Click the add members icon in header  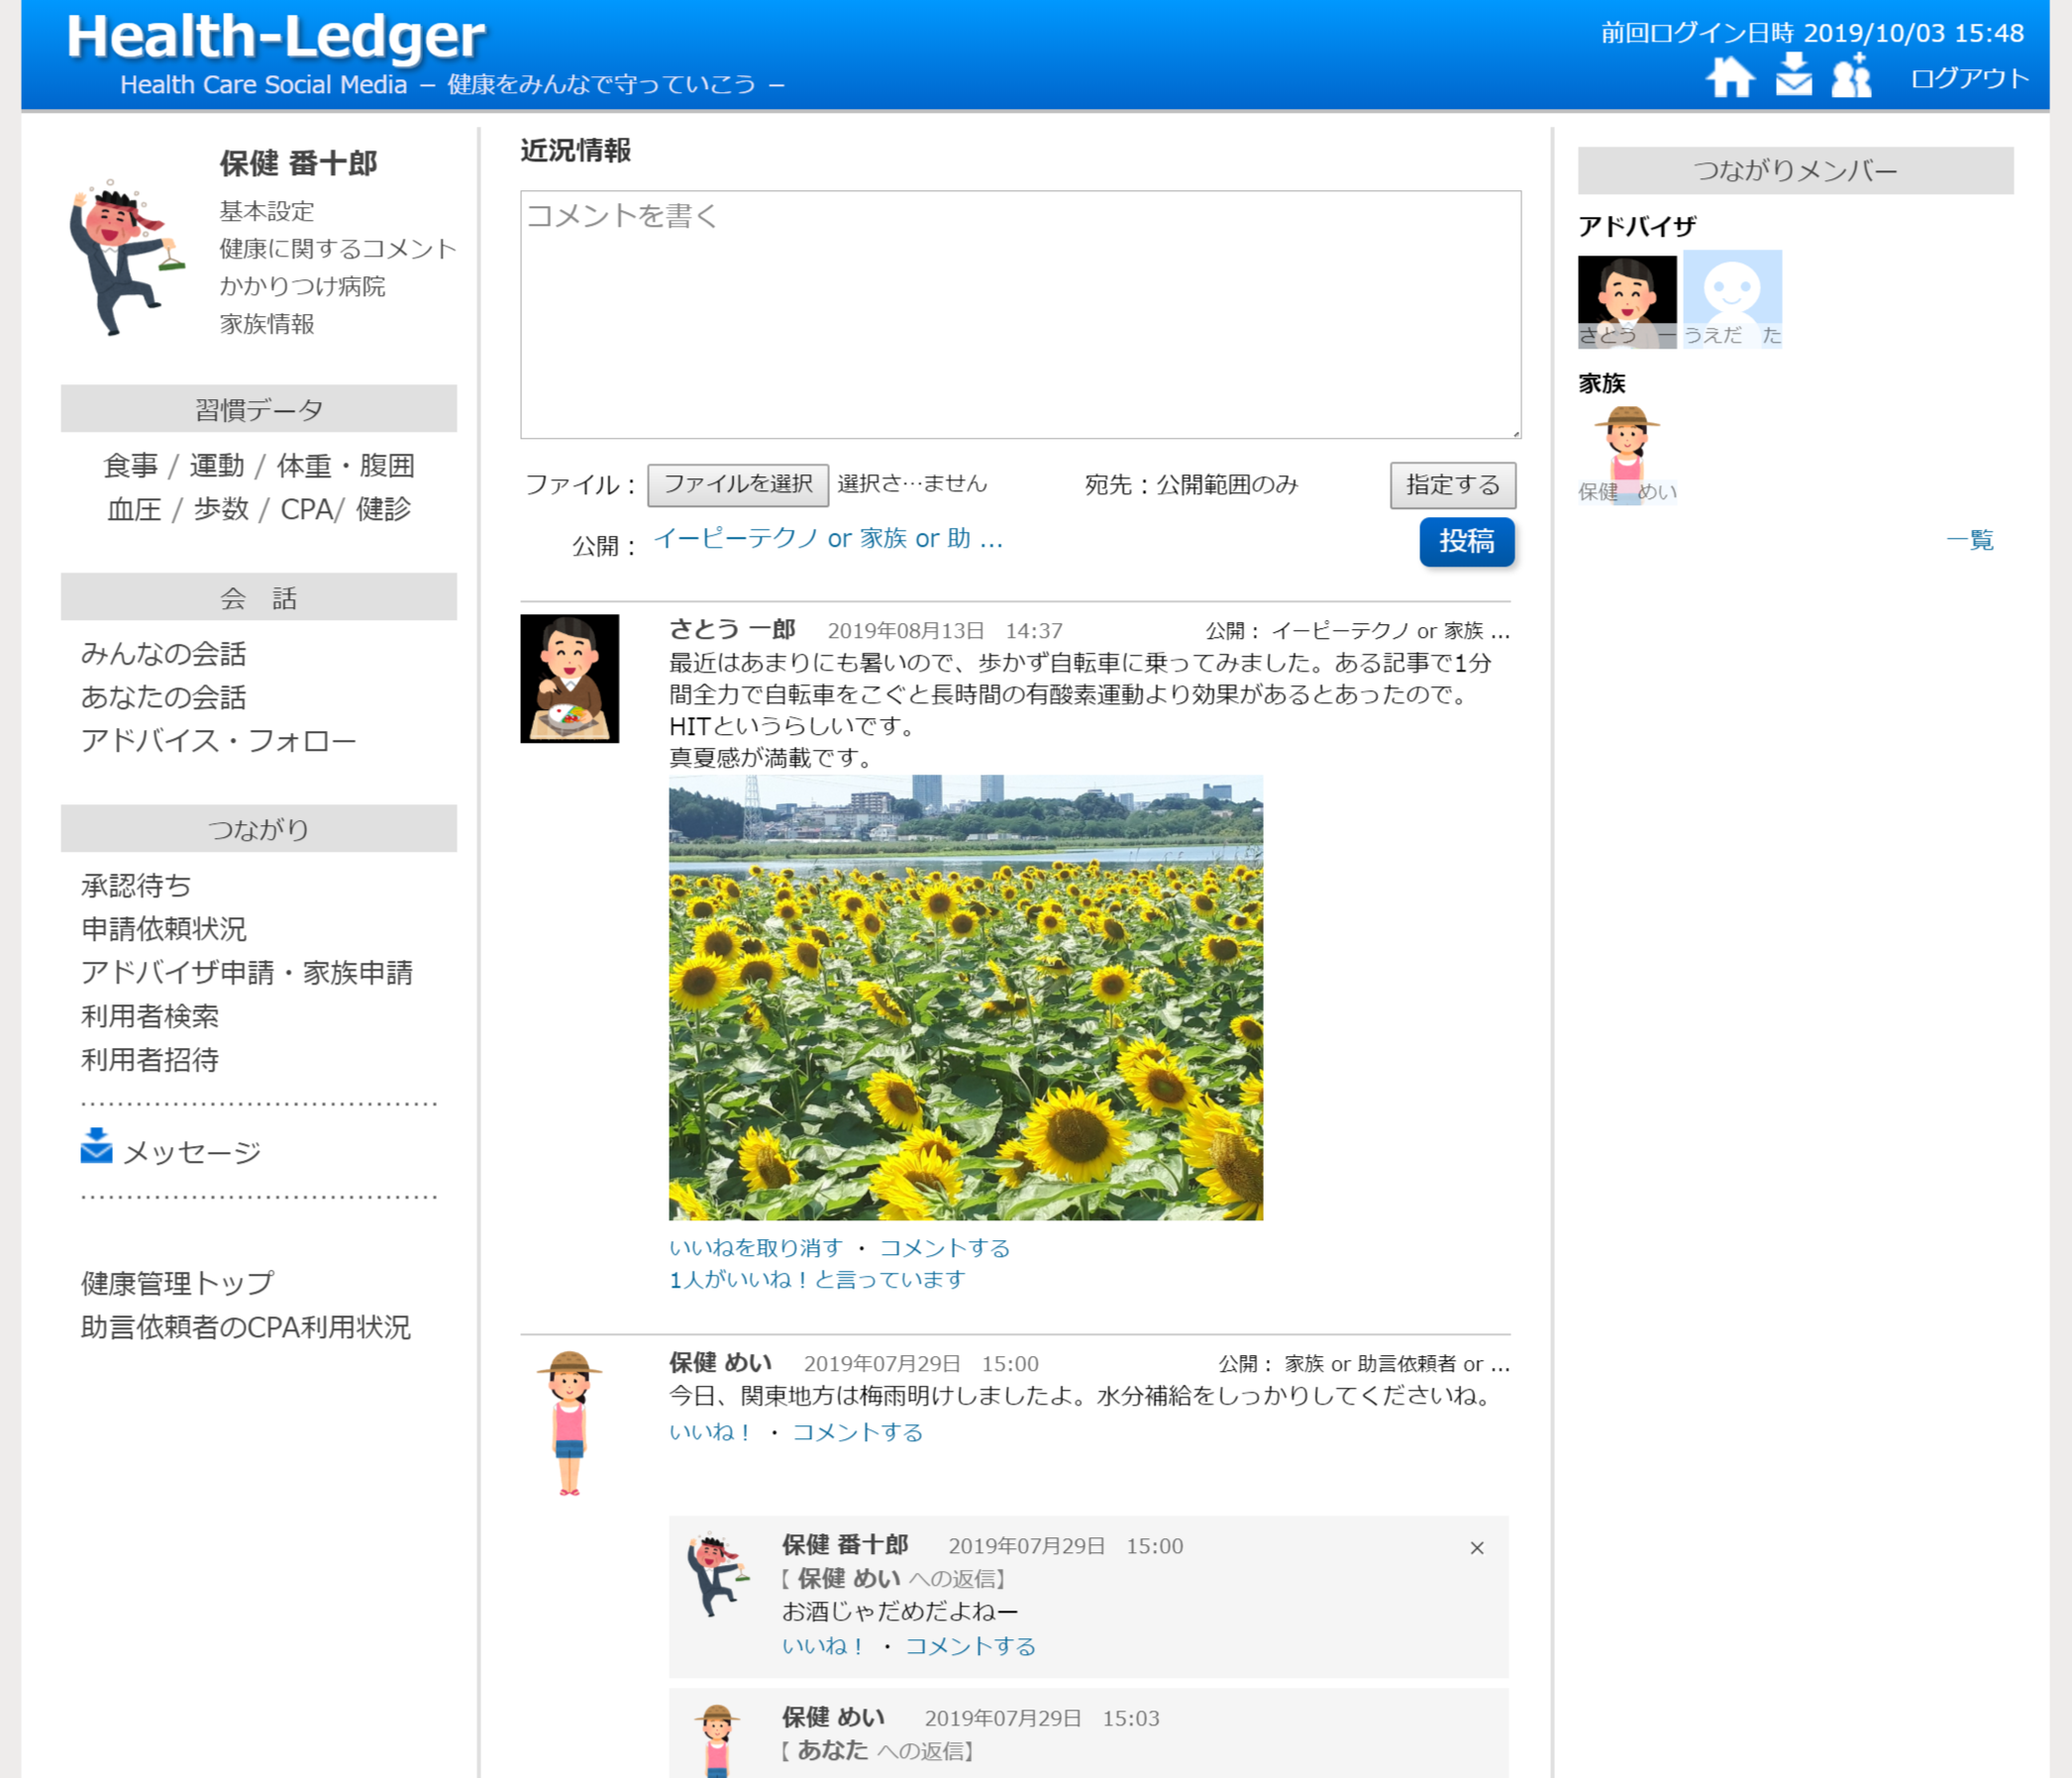click(x=1851, y=76)
